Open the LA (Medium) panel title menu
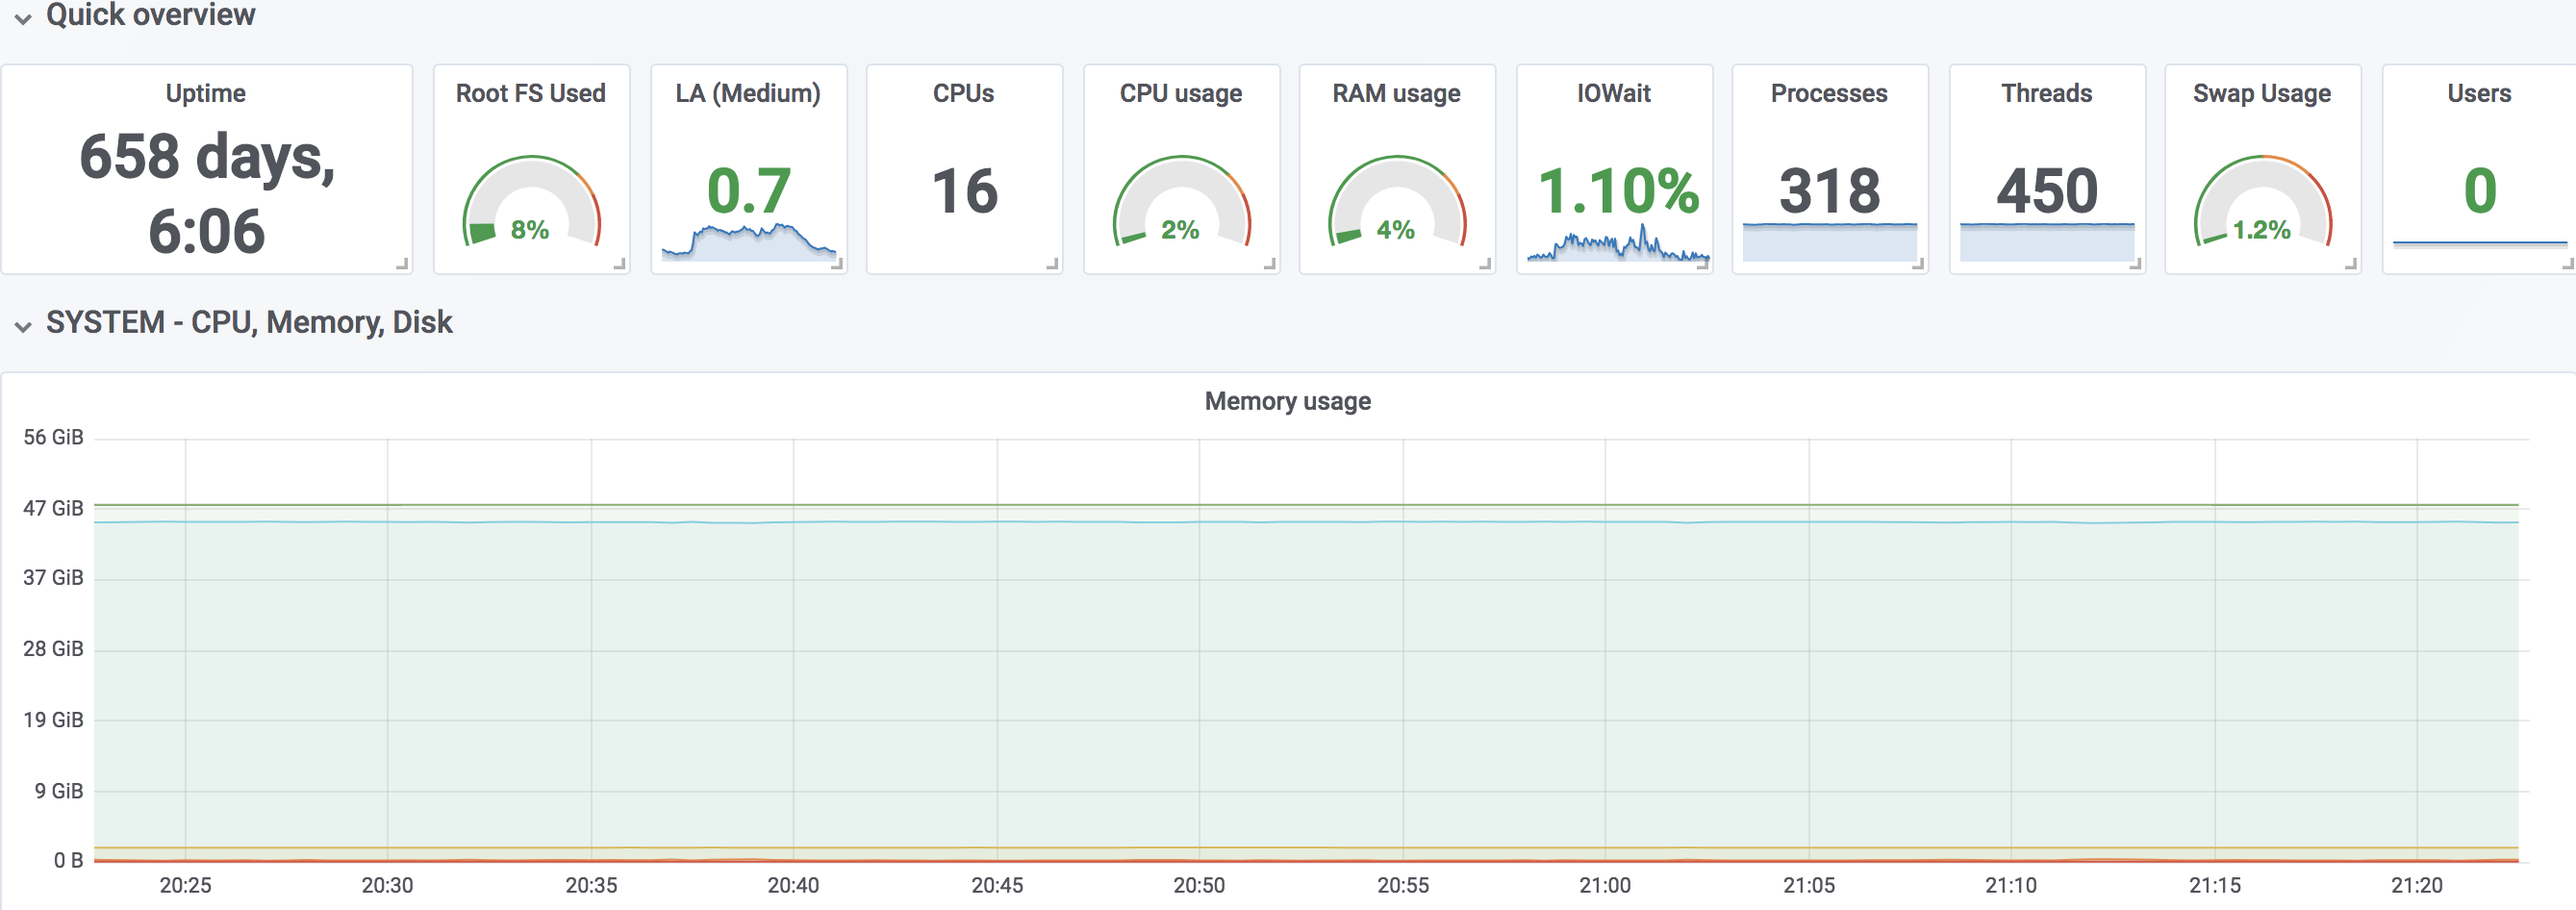The width and height of the screenshot is (2576, 910). [748, 93]
